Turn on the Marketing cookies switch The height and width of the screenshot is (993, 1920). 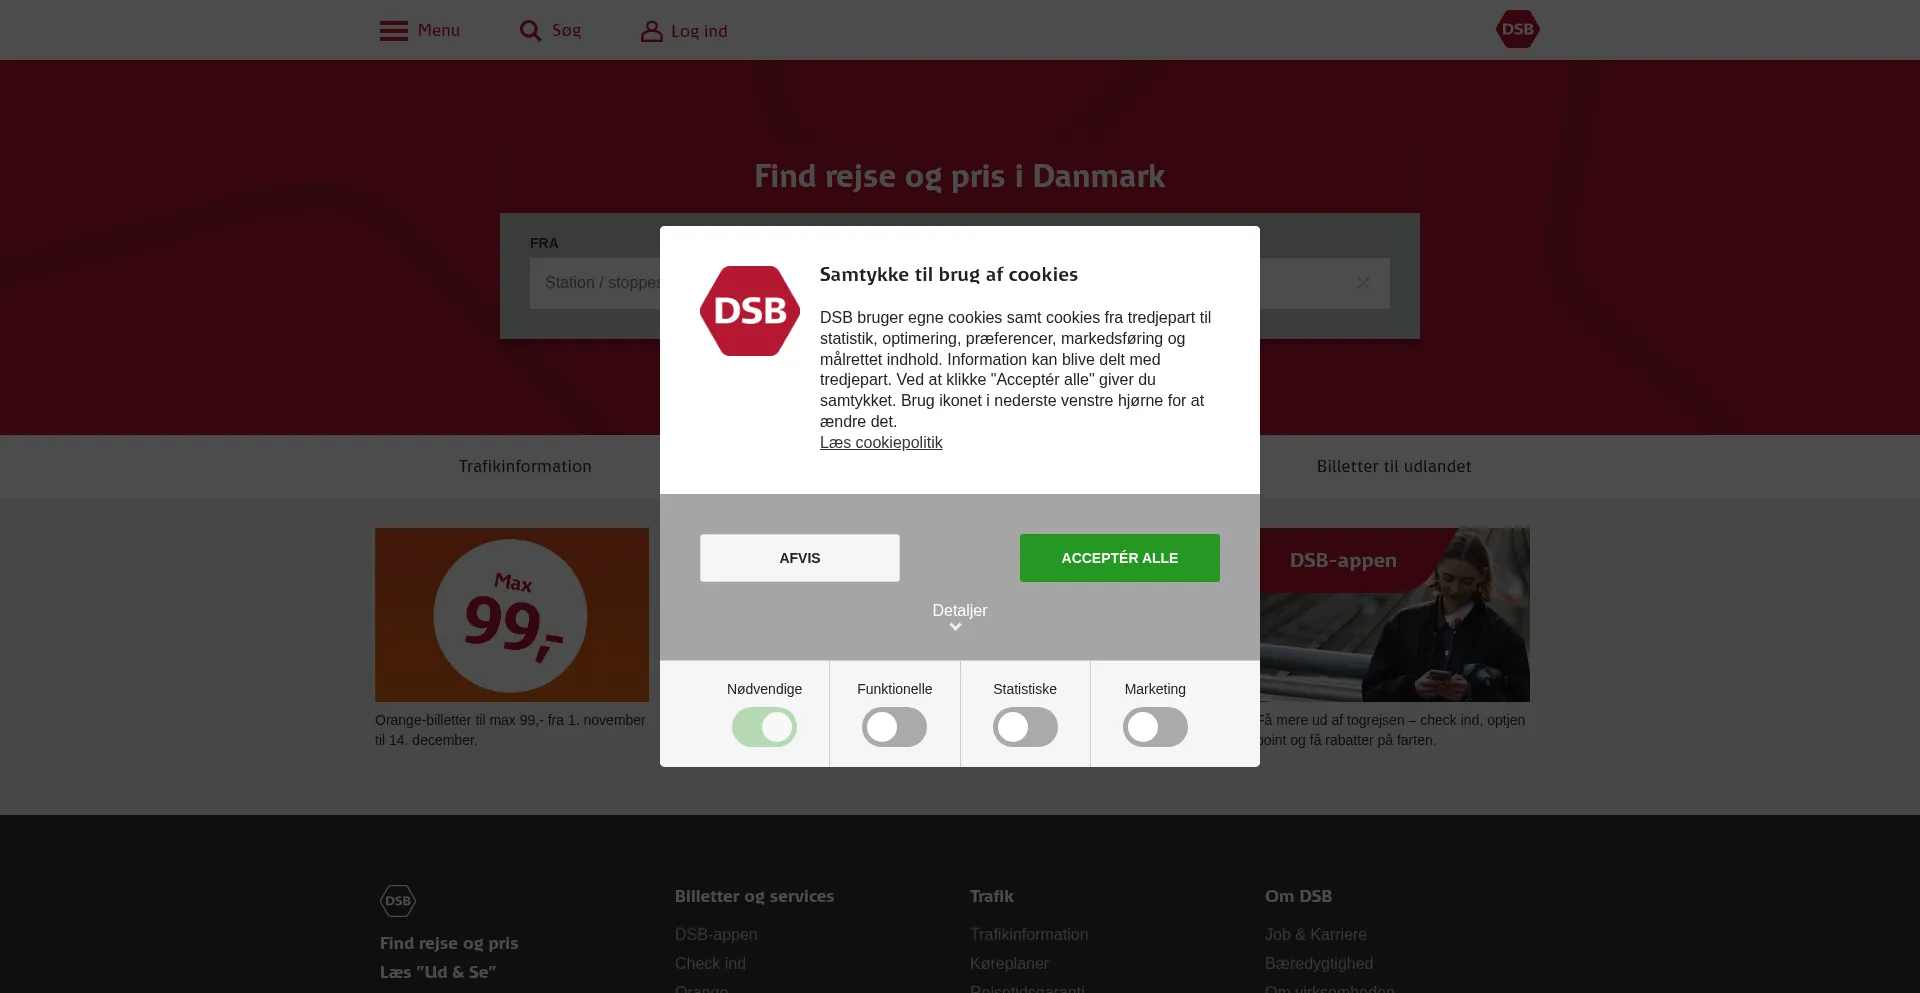click(1155, 727)
